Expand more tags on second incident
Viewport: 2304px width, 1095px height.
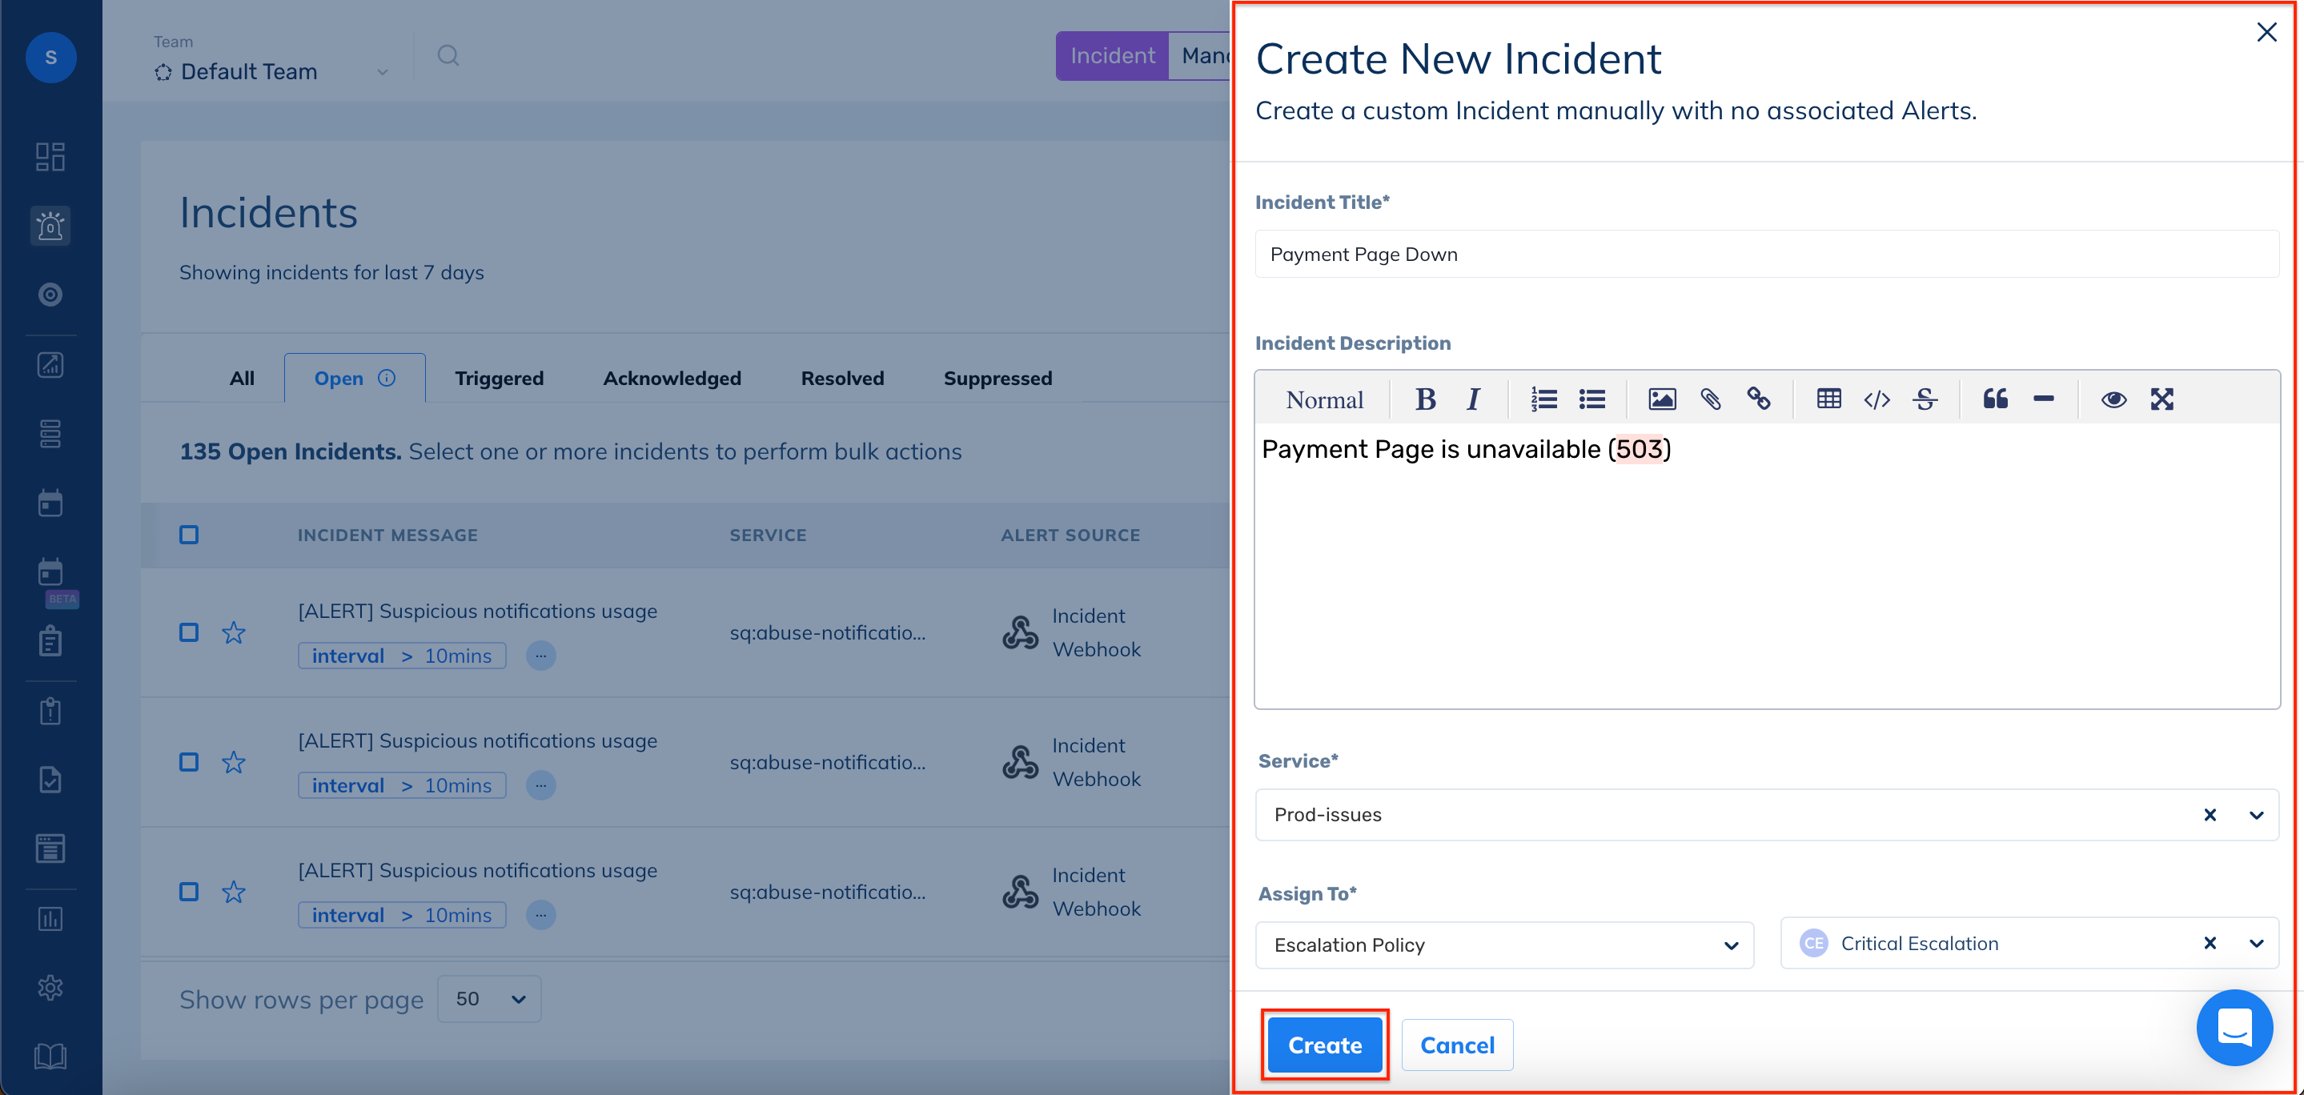541,786
